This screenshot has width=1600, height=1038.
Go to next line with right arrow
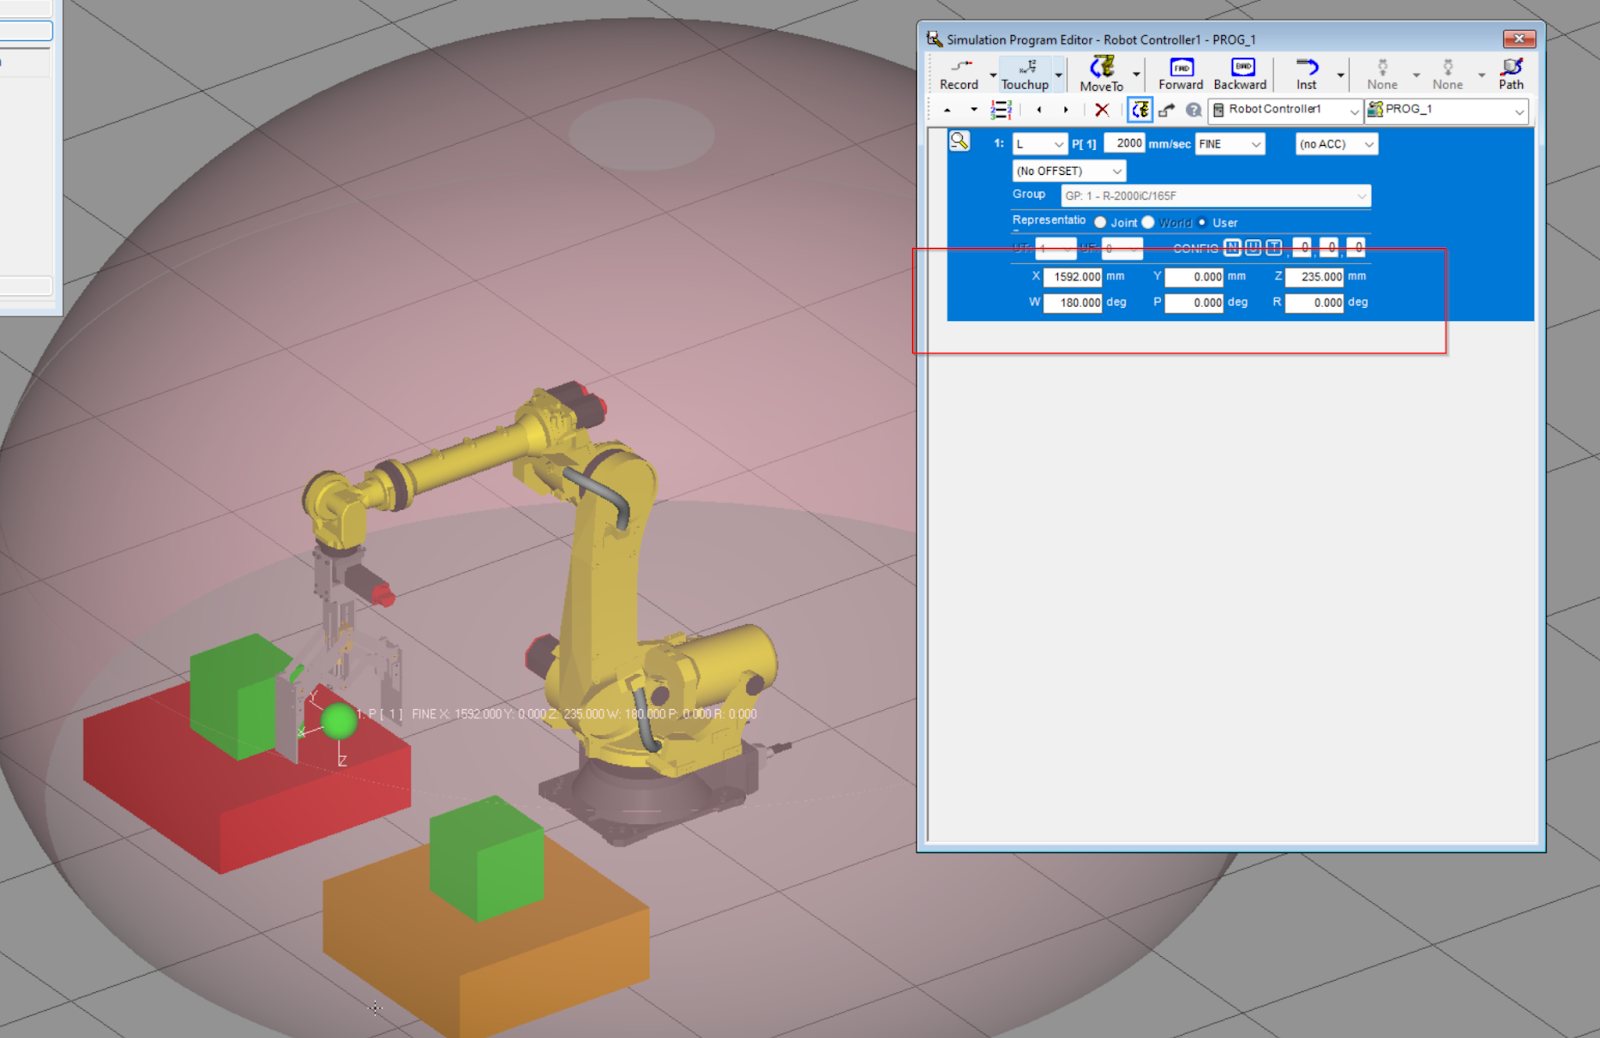1066,110
